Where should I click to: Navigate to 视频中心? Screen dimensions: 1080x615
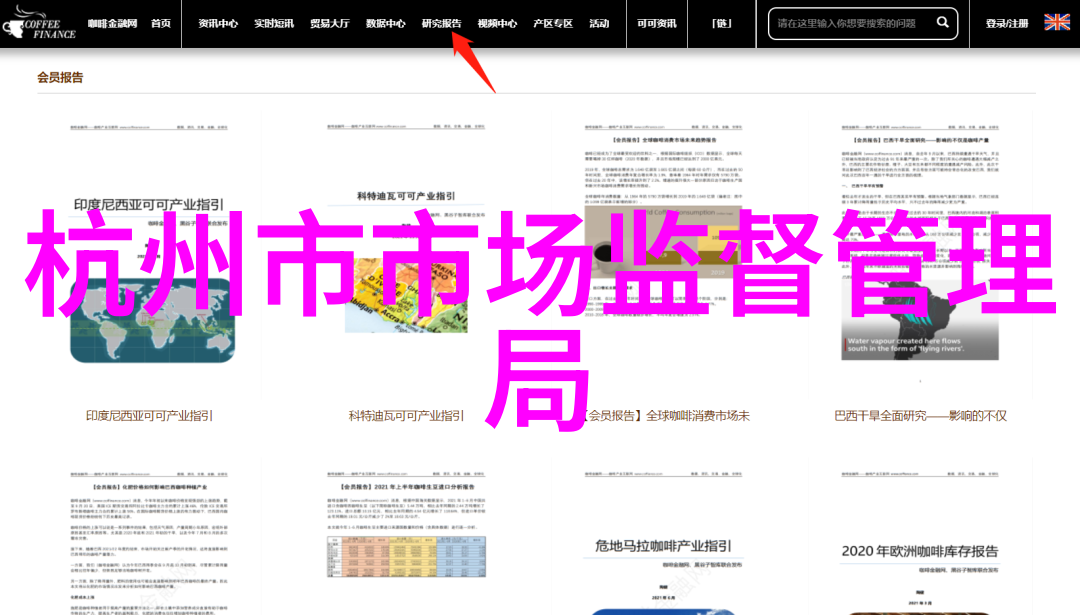tap(497, 24)
